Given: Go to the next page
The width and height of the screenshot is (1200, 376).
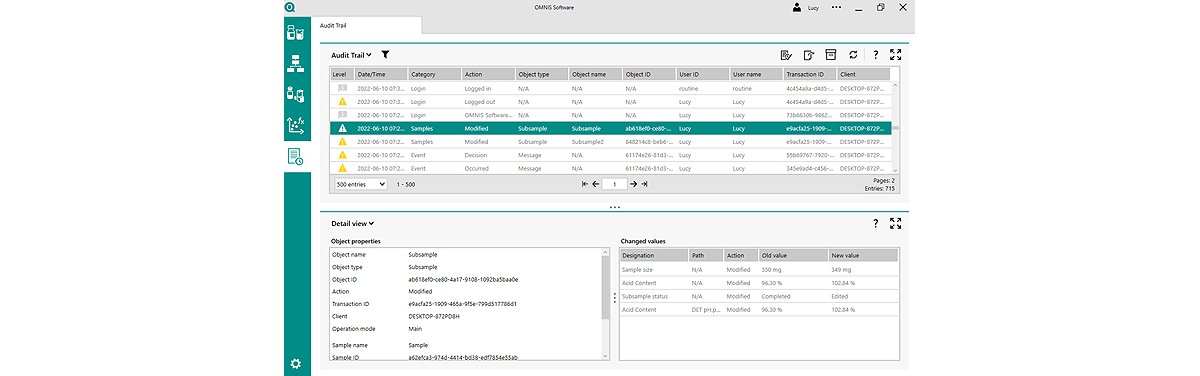Looking at the screenshot, I should pyautogui.click(x=633, y=184).
